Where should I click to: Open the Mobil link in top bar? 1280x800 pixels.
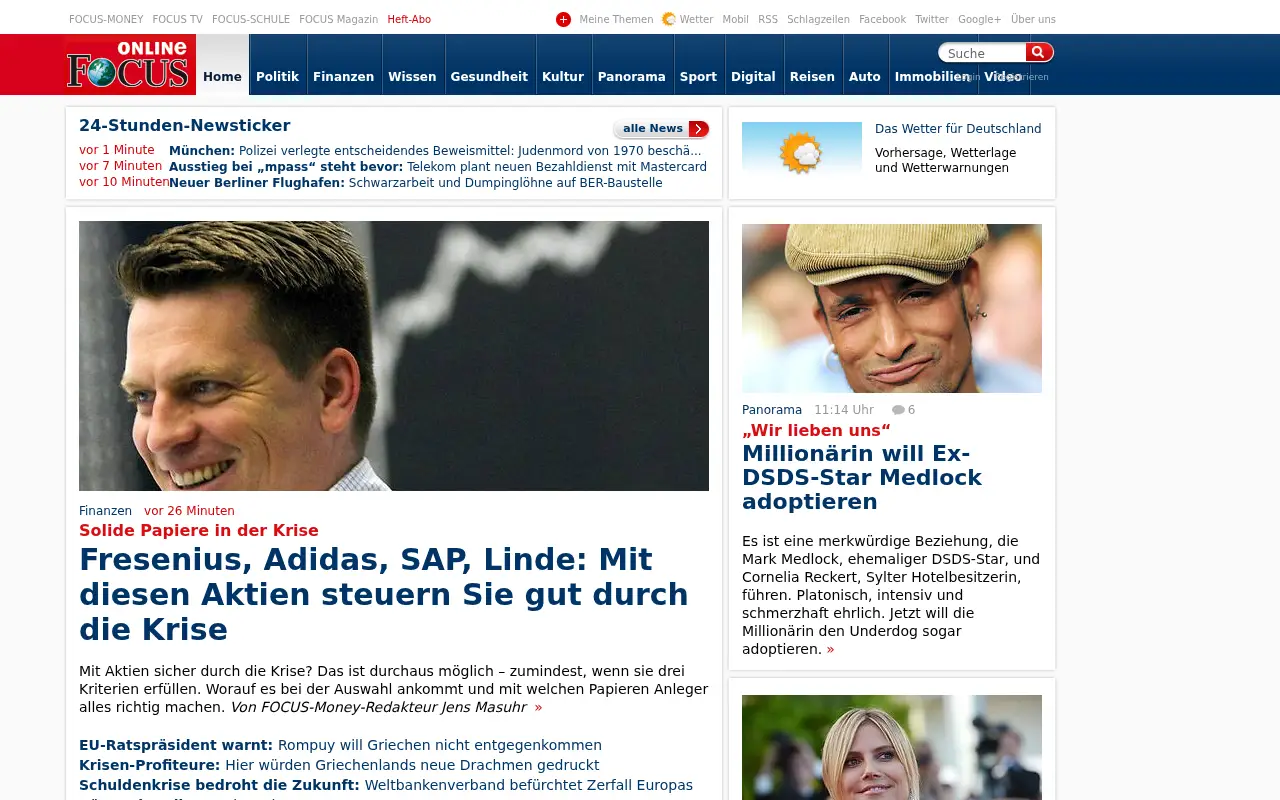point(735,19)
